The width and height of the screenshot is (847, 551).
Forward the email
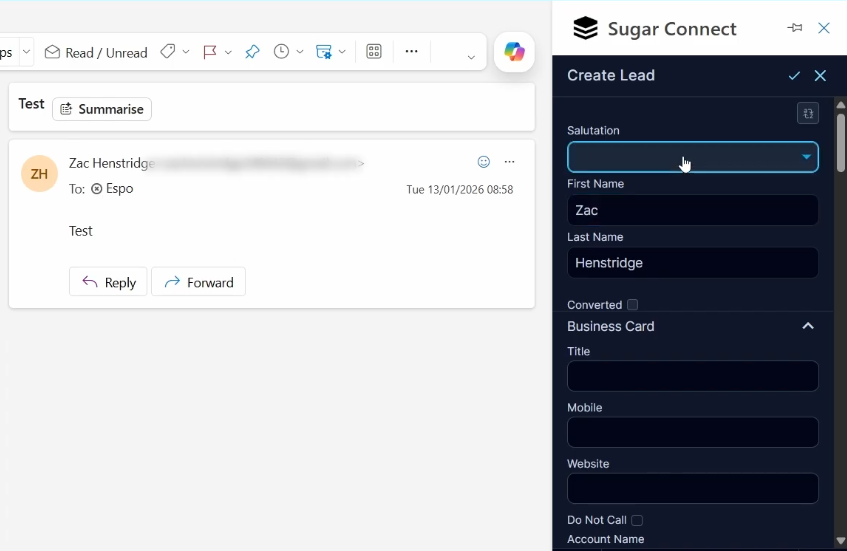pyautogui.click(x=199, y=282)
